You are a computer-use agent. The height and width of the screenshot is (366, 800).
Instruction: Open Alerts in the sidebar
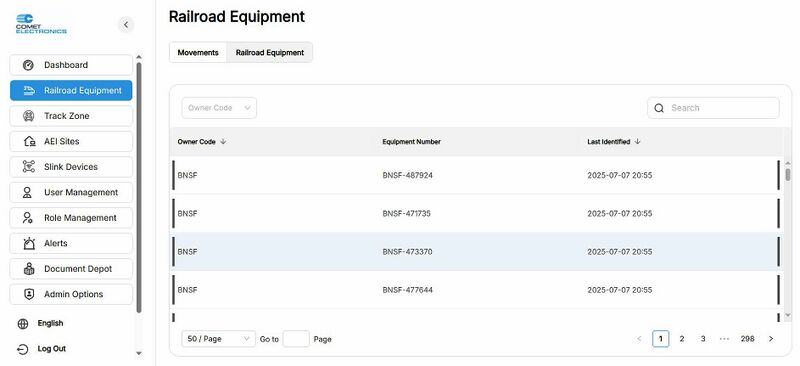71,243
